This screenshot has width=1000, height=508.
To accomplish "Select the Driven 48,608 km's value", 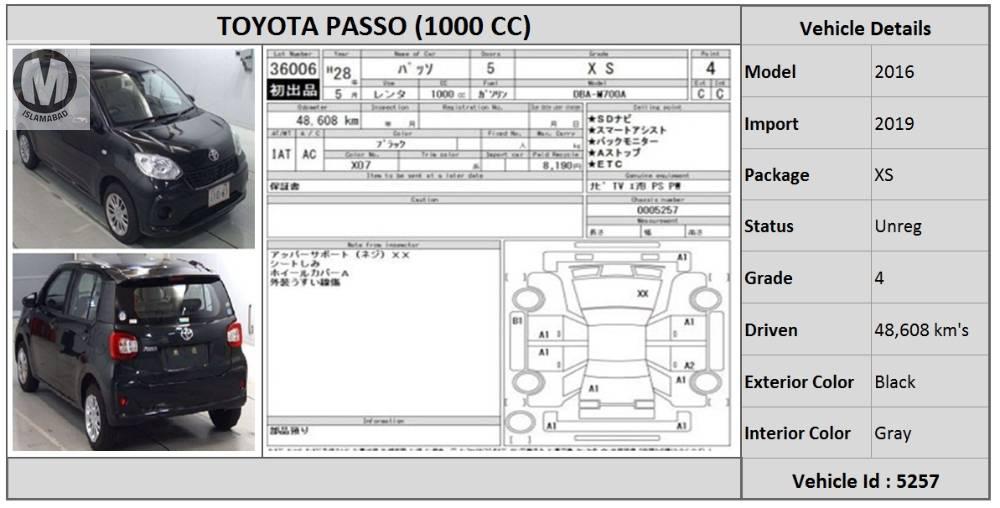I will tap(920, 330).
